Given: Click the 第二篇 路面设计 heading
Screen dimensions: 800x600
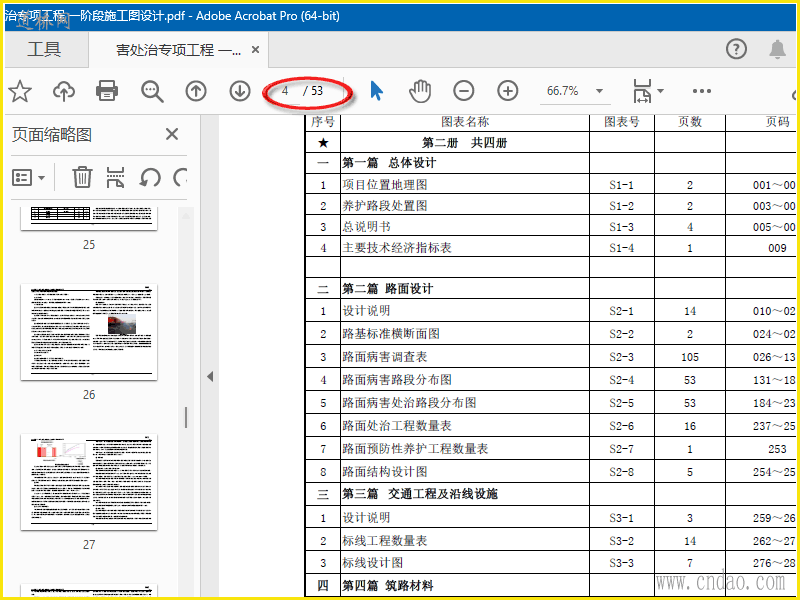Looking at the screenshot, I should pos(388,289).
